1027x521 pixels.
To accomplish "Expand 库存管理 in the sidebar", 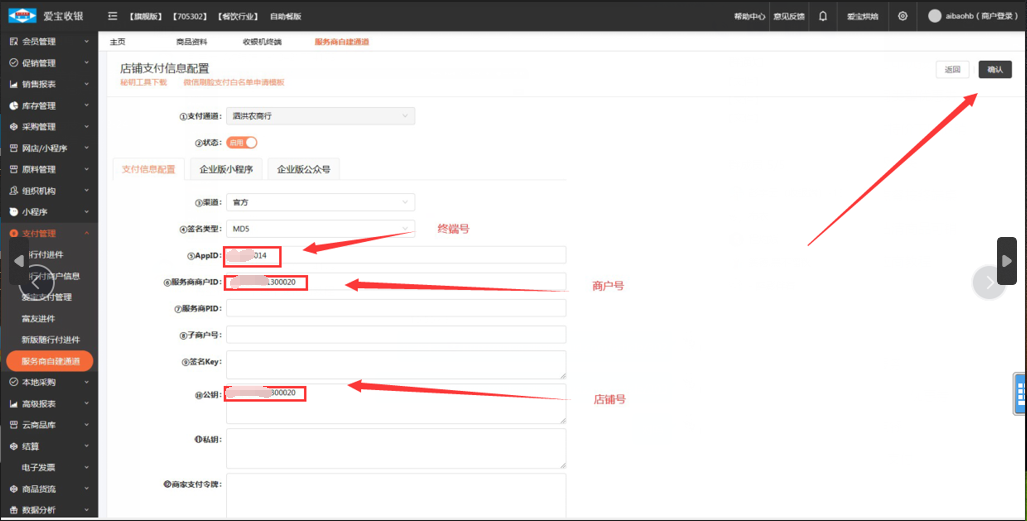I will pos(48,105).
